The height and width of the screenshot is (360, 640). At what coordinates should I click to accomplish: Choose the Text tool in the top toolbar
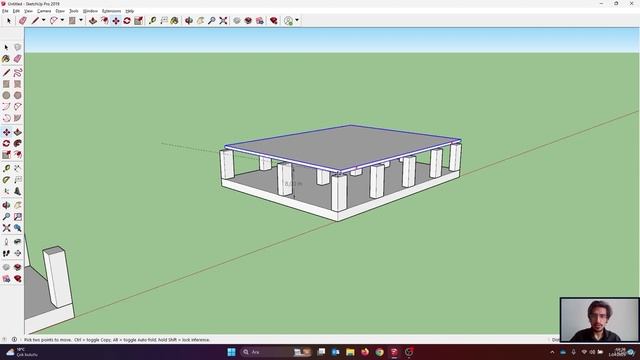tap(164, 20)
